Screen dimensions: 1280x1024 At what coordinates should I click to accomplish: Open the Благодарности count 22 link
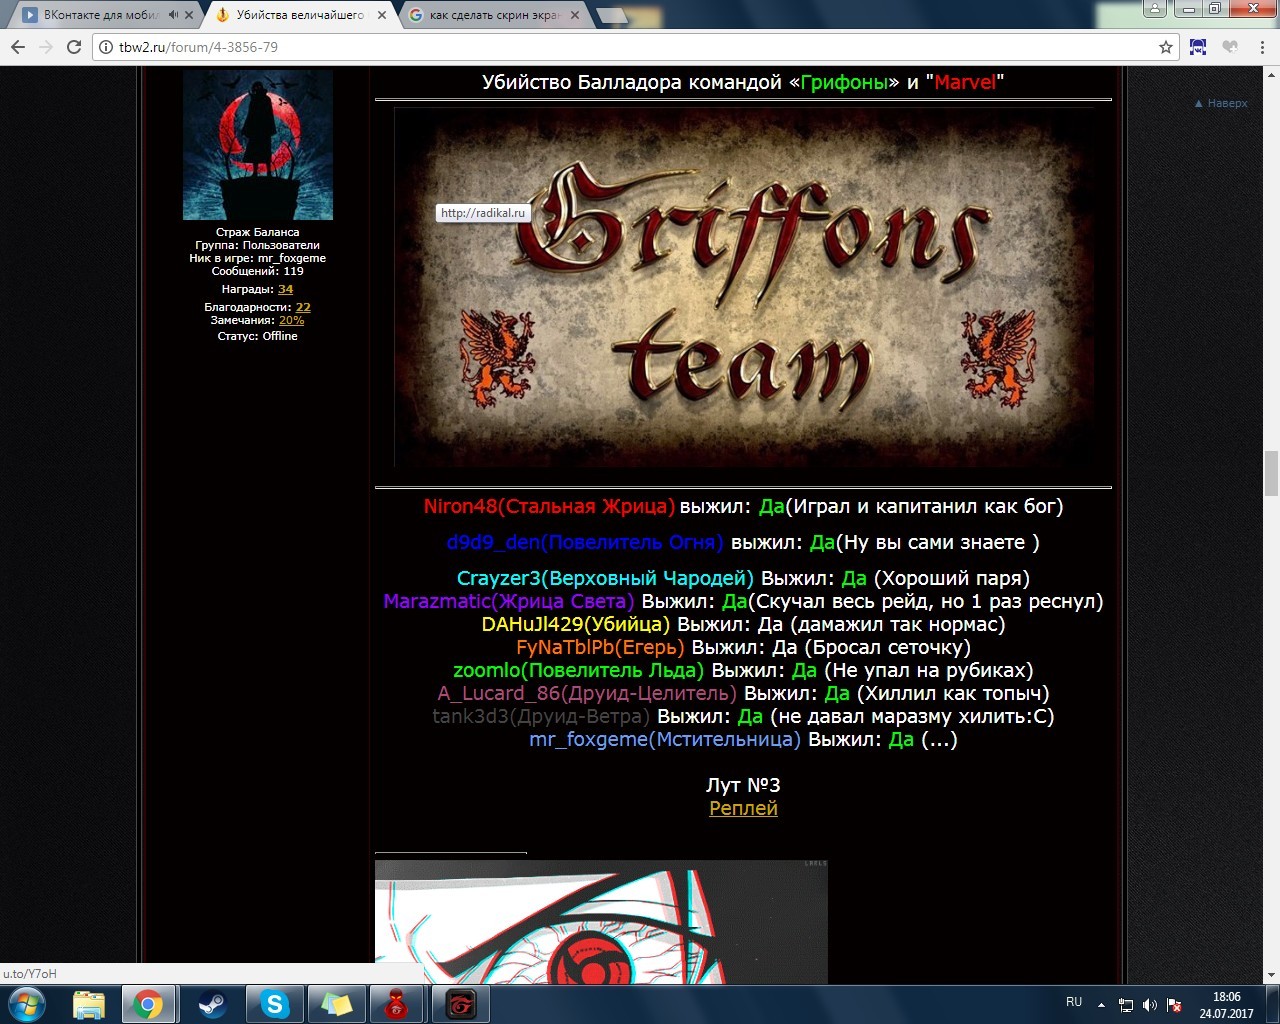(x=303, y=307)
